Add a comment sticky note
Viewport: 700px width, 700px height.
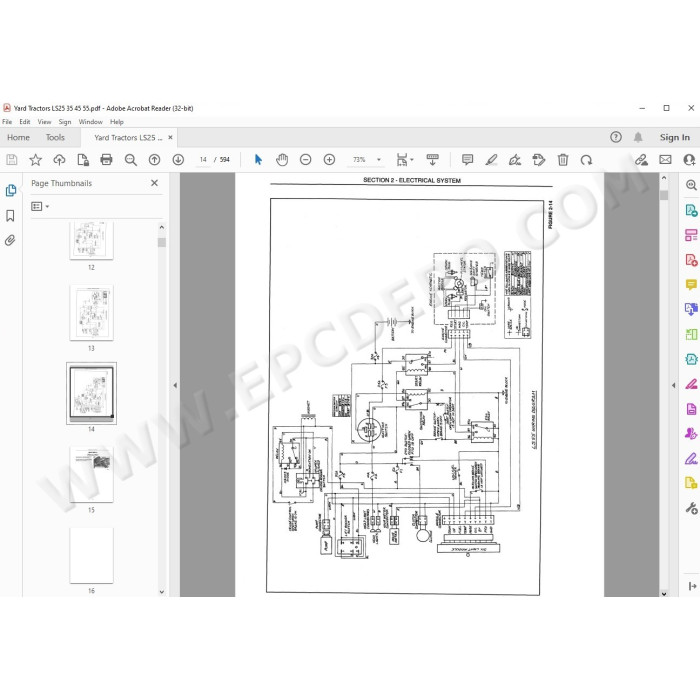[x=467, y=159]
